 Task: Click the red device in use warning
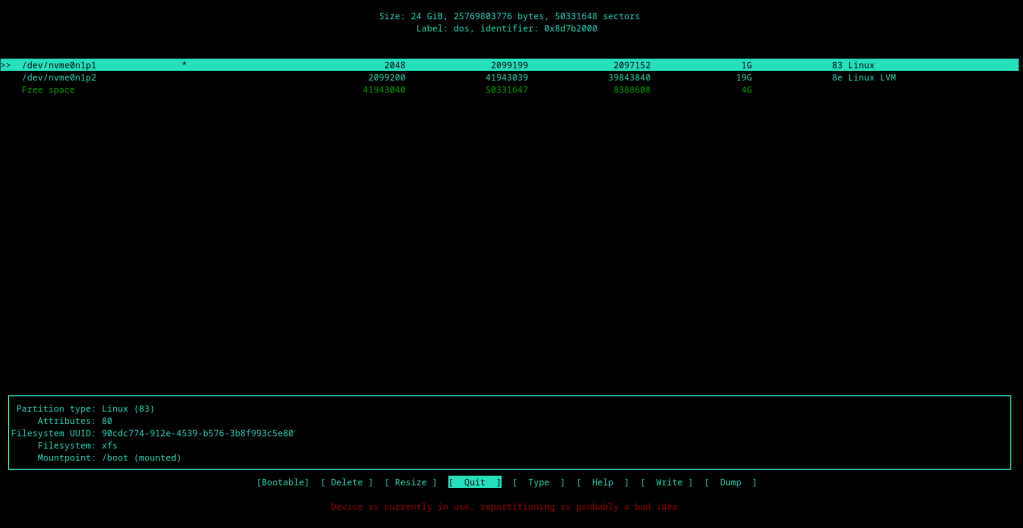tap(506, 507)
